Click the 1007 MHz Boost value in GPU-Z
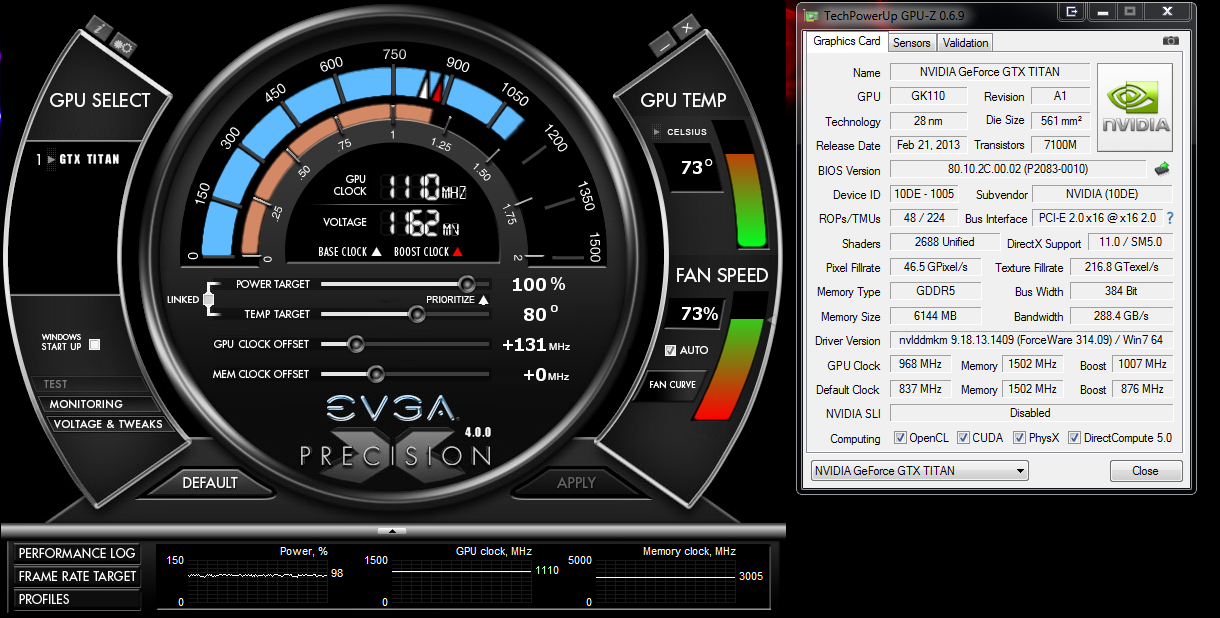Viewport: 1220px width, 618px height. [x=1142, y=364]
